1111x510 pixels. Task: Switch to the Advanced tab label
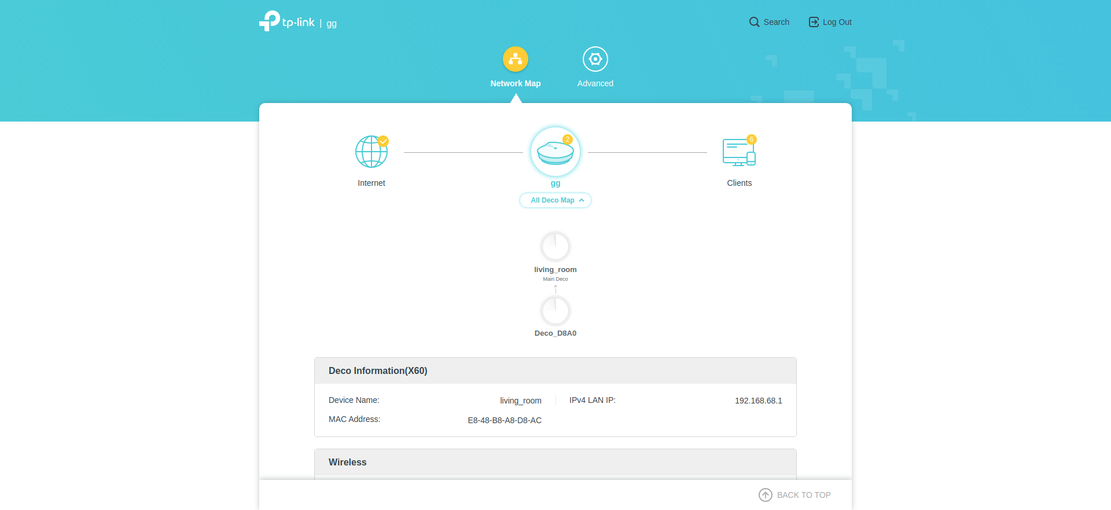click(x=595, y=84)
